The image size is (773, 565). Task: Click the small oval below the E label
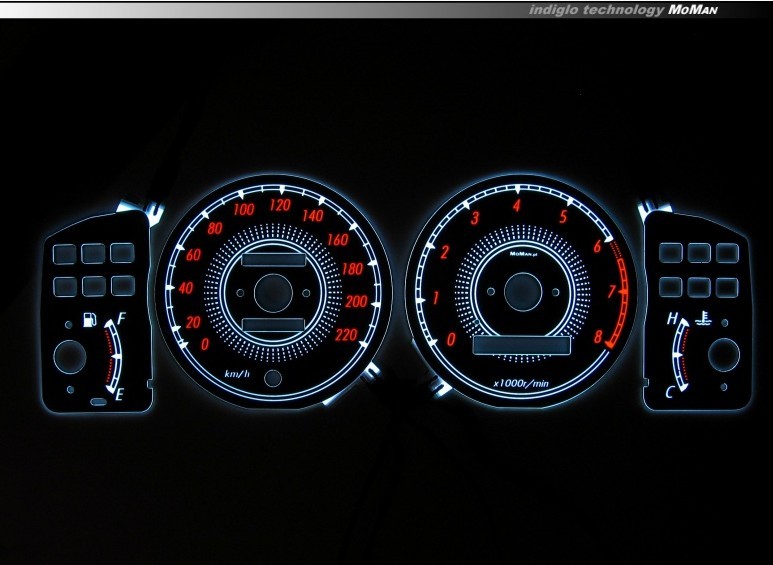point(99,401)
